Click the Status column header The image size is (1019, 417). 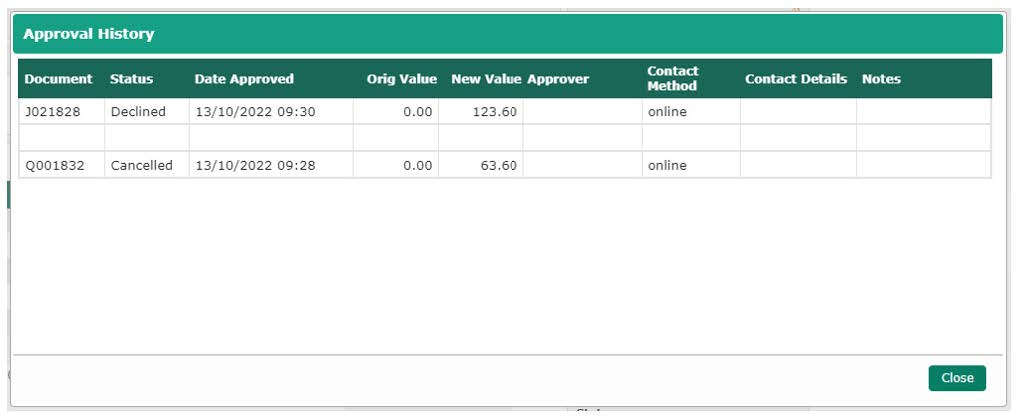click(131, 79)
